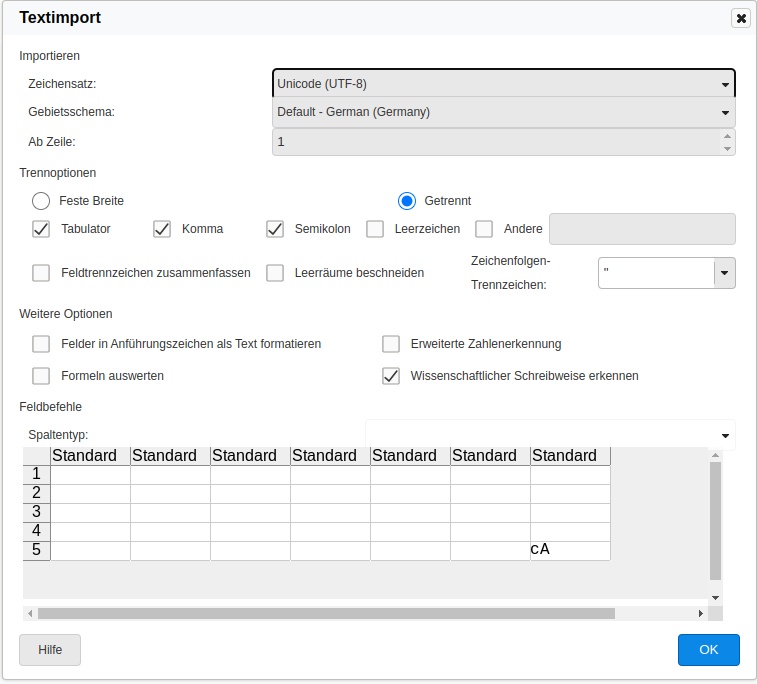Check the Formeln auswerten checkbox
The image size is (757, 684).
tap(41, 376)
